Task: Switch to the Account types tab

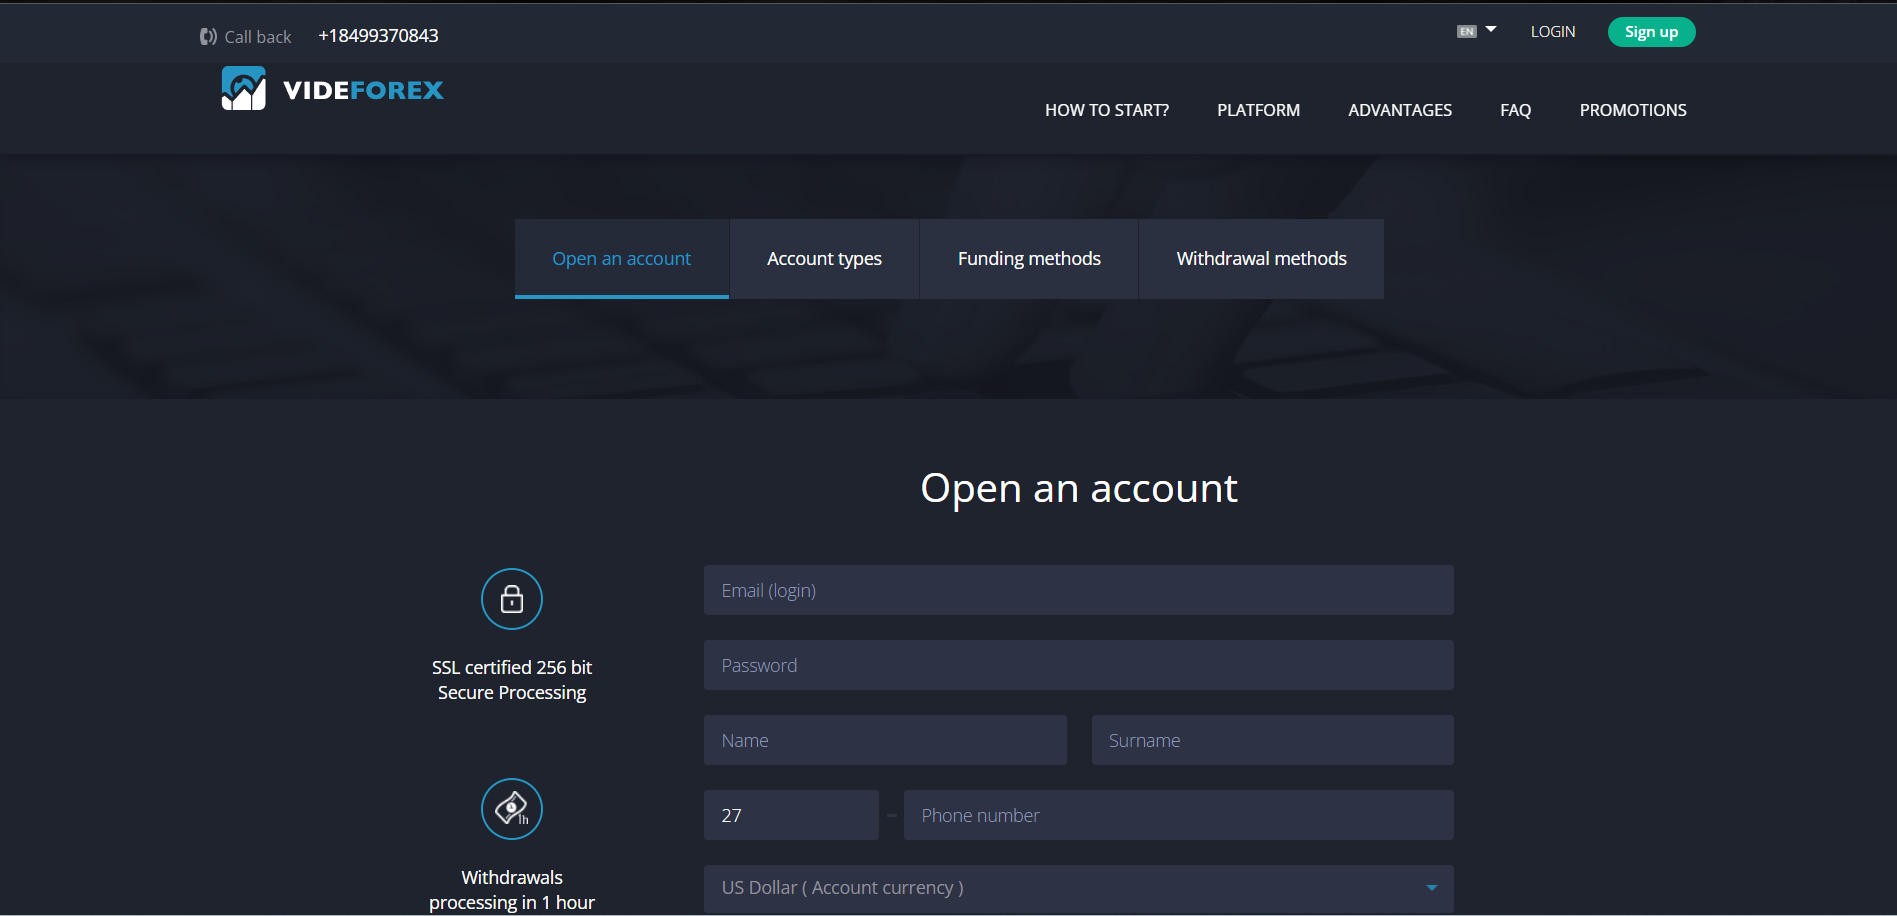Action: point(823,258)
